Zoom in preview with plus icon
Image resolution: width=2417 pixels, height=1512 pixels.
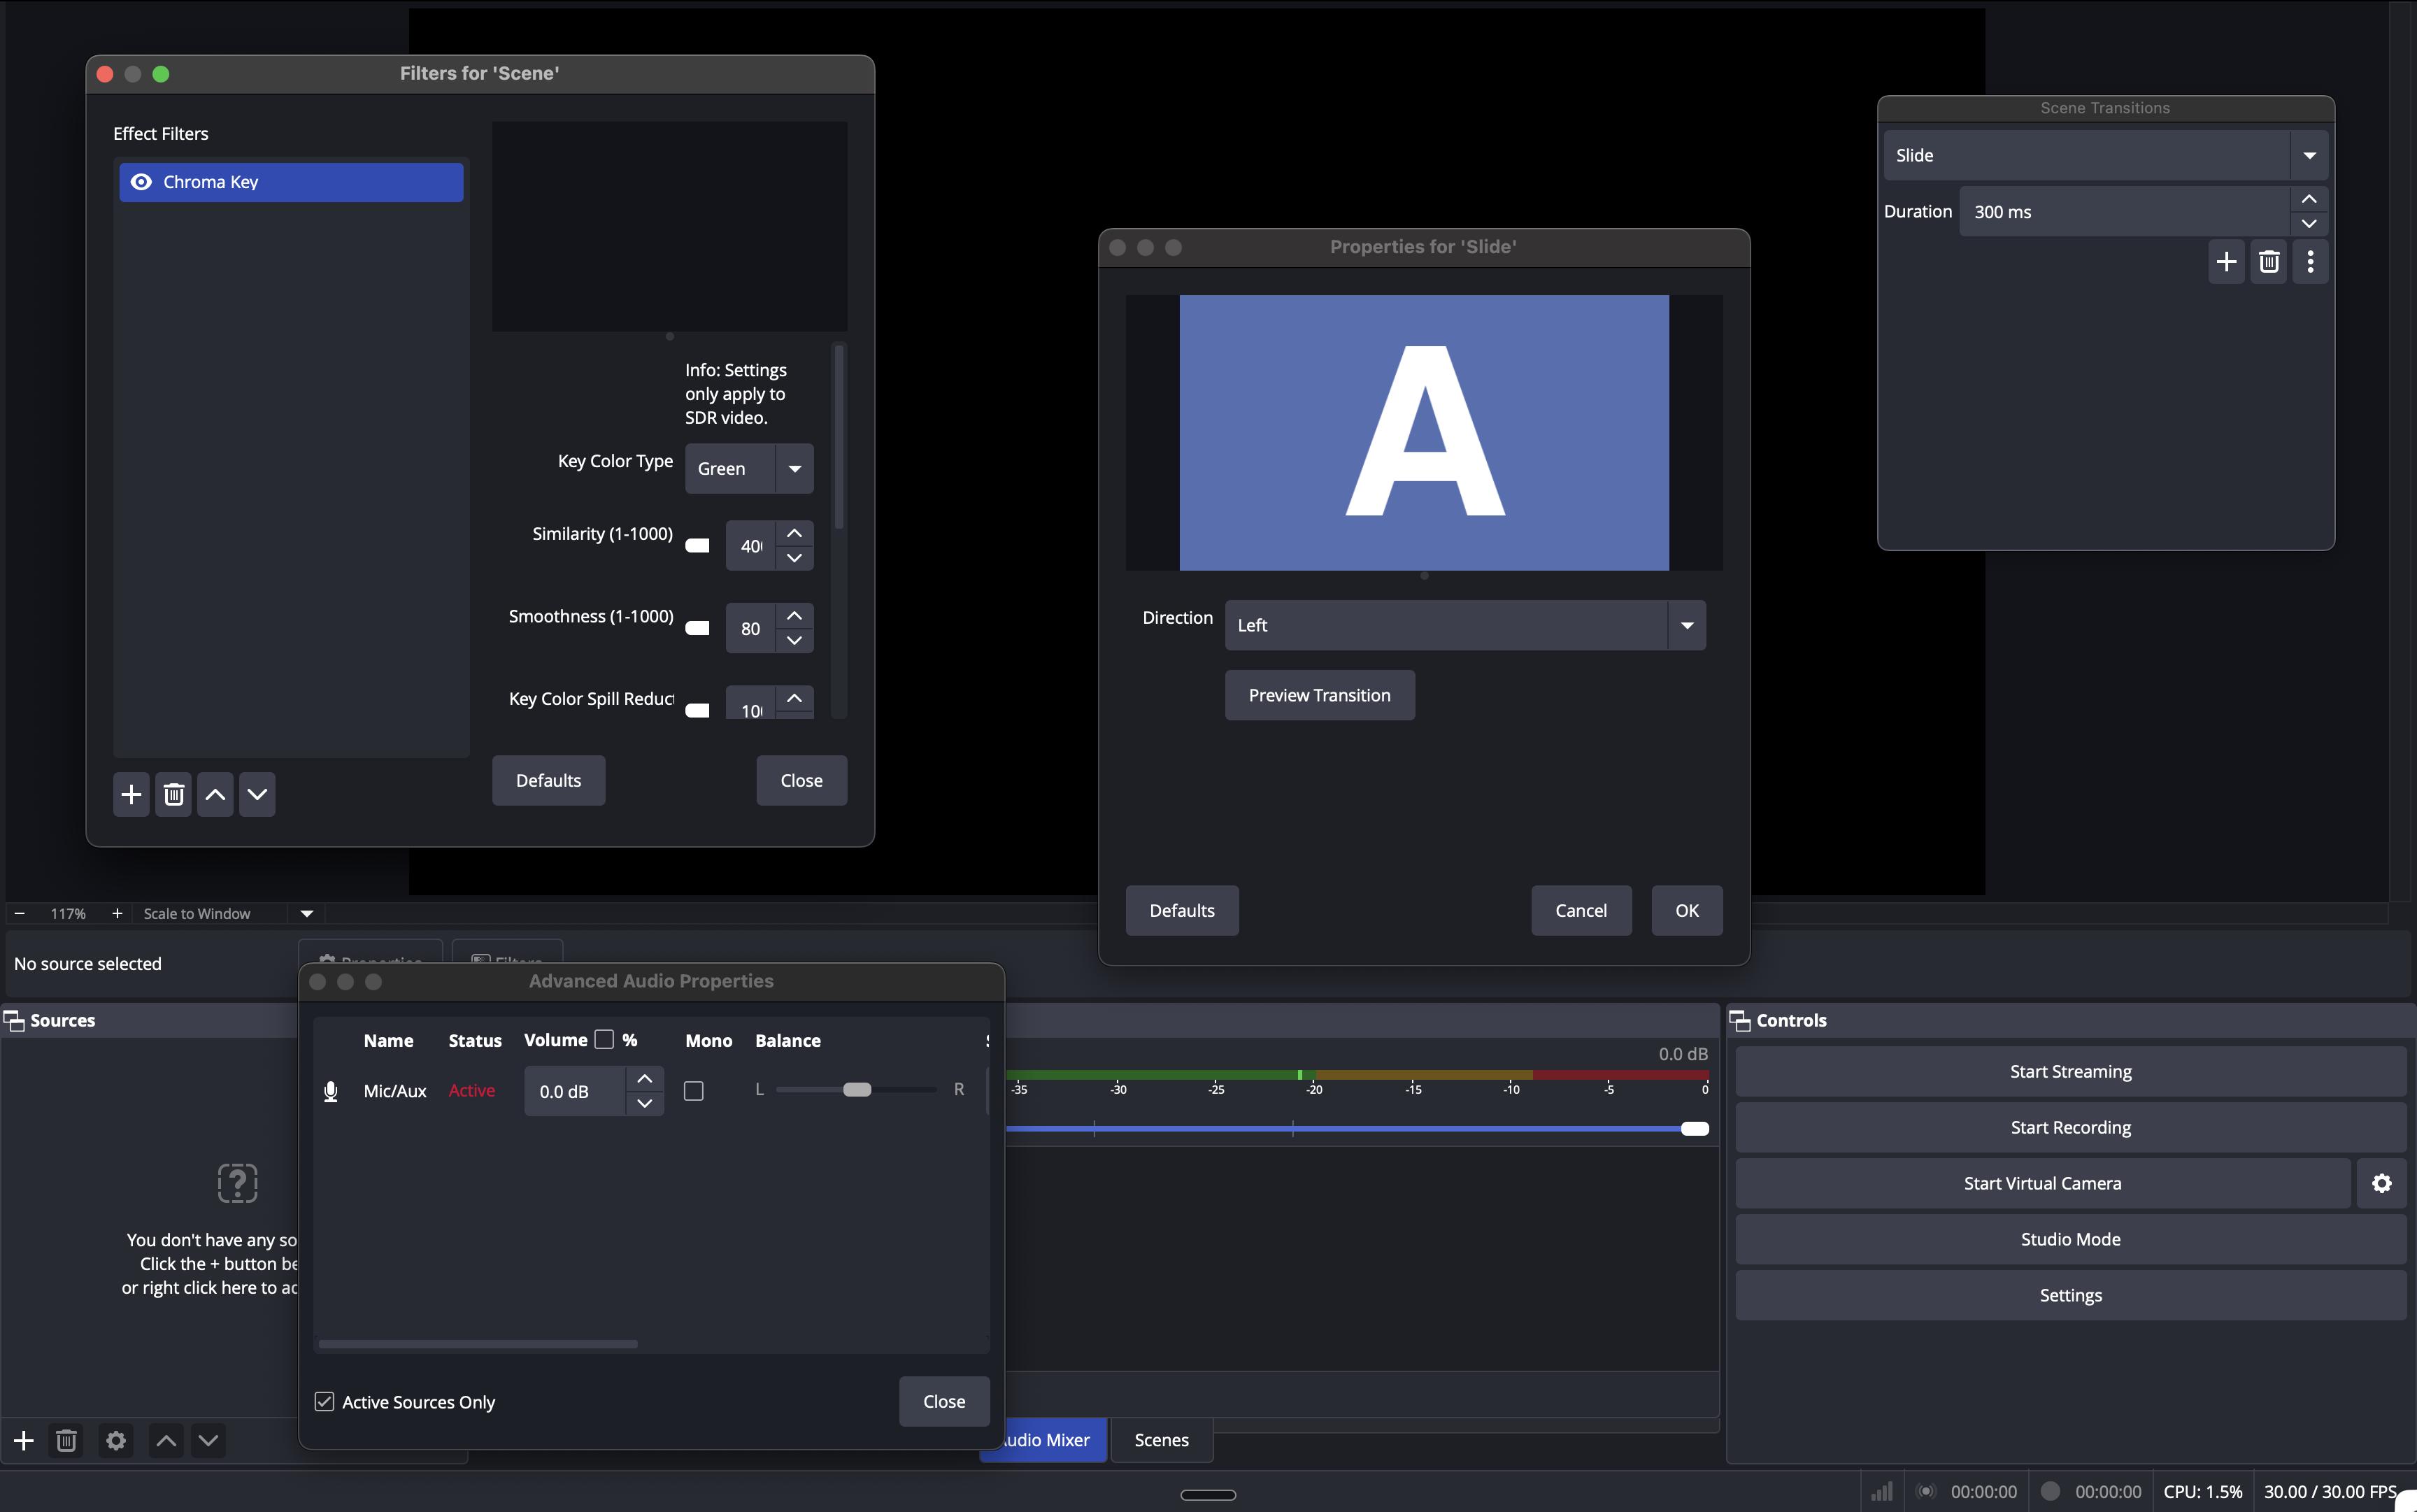117,913
